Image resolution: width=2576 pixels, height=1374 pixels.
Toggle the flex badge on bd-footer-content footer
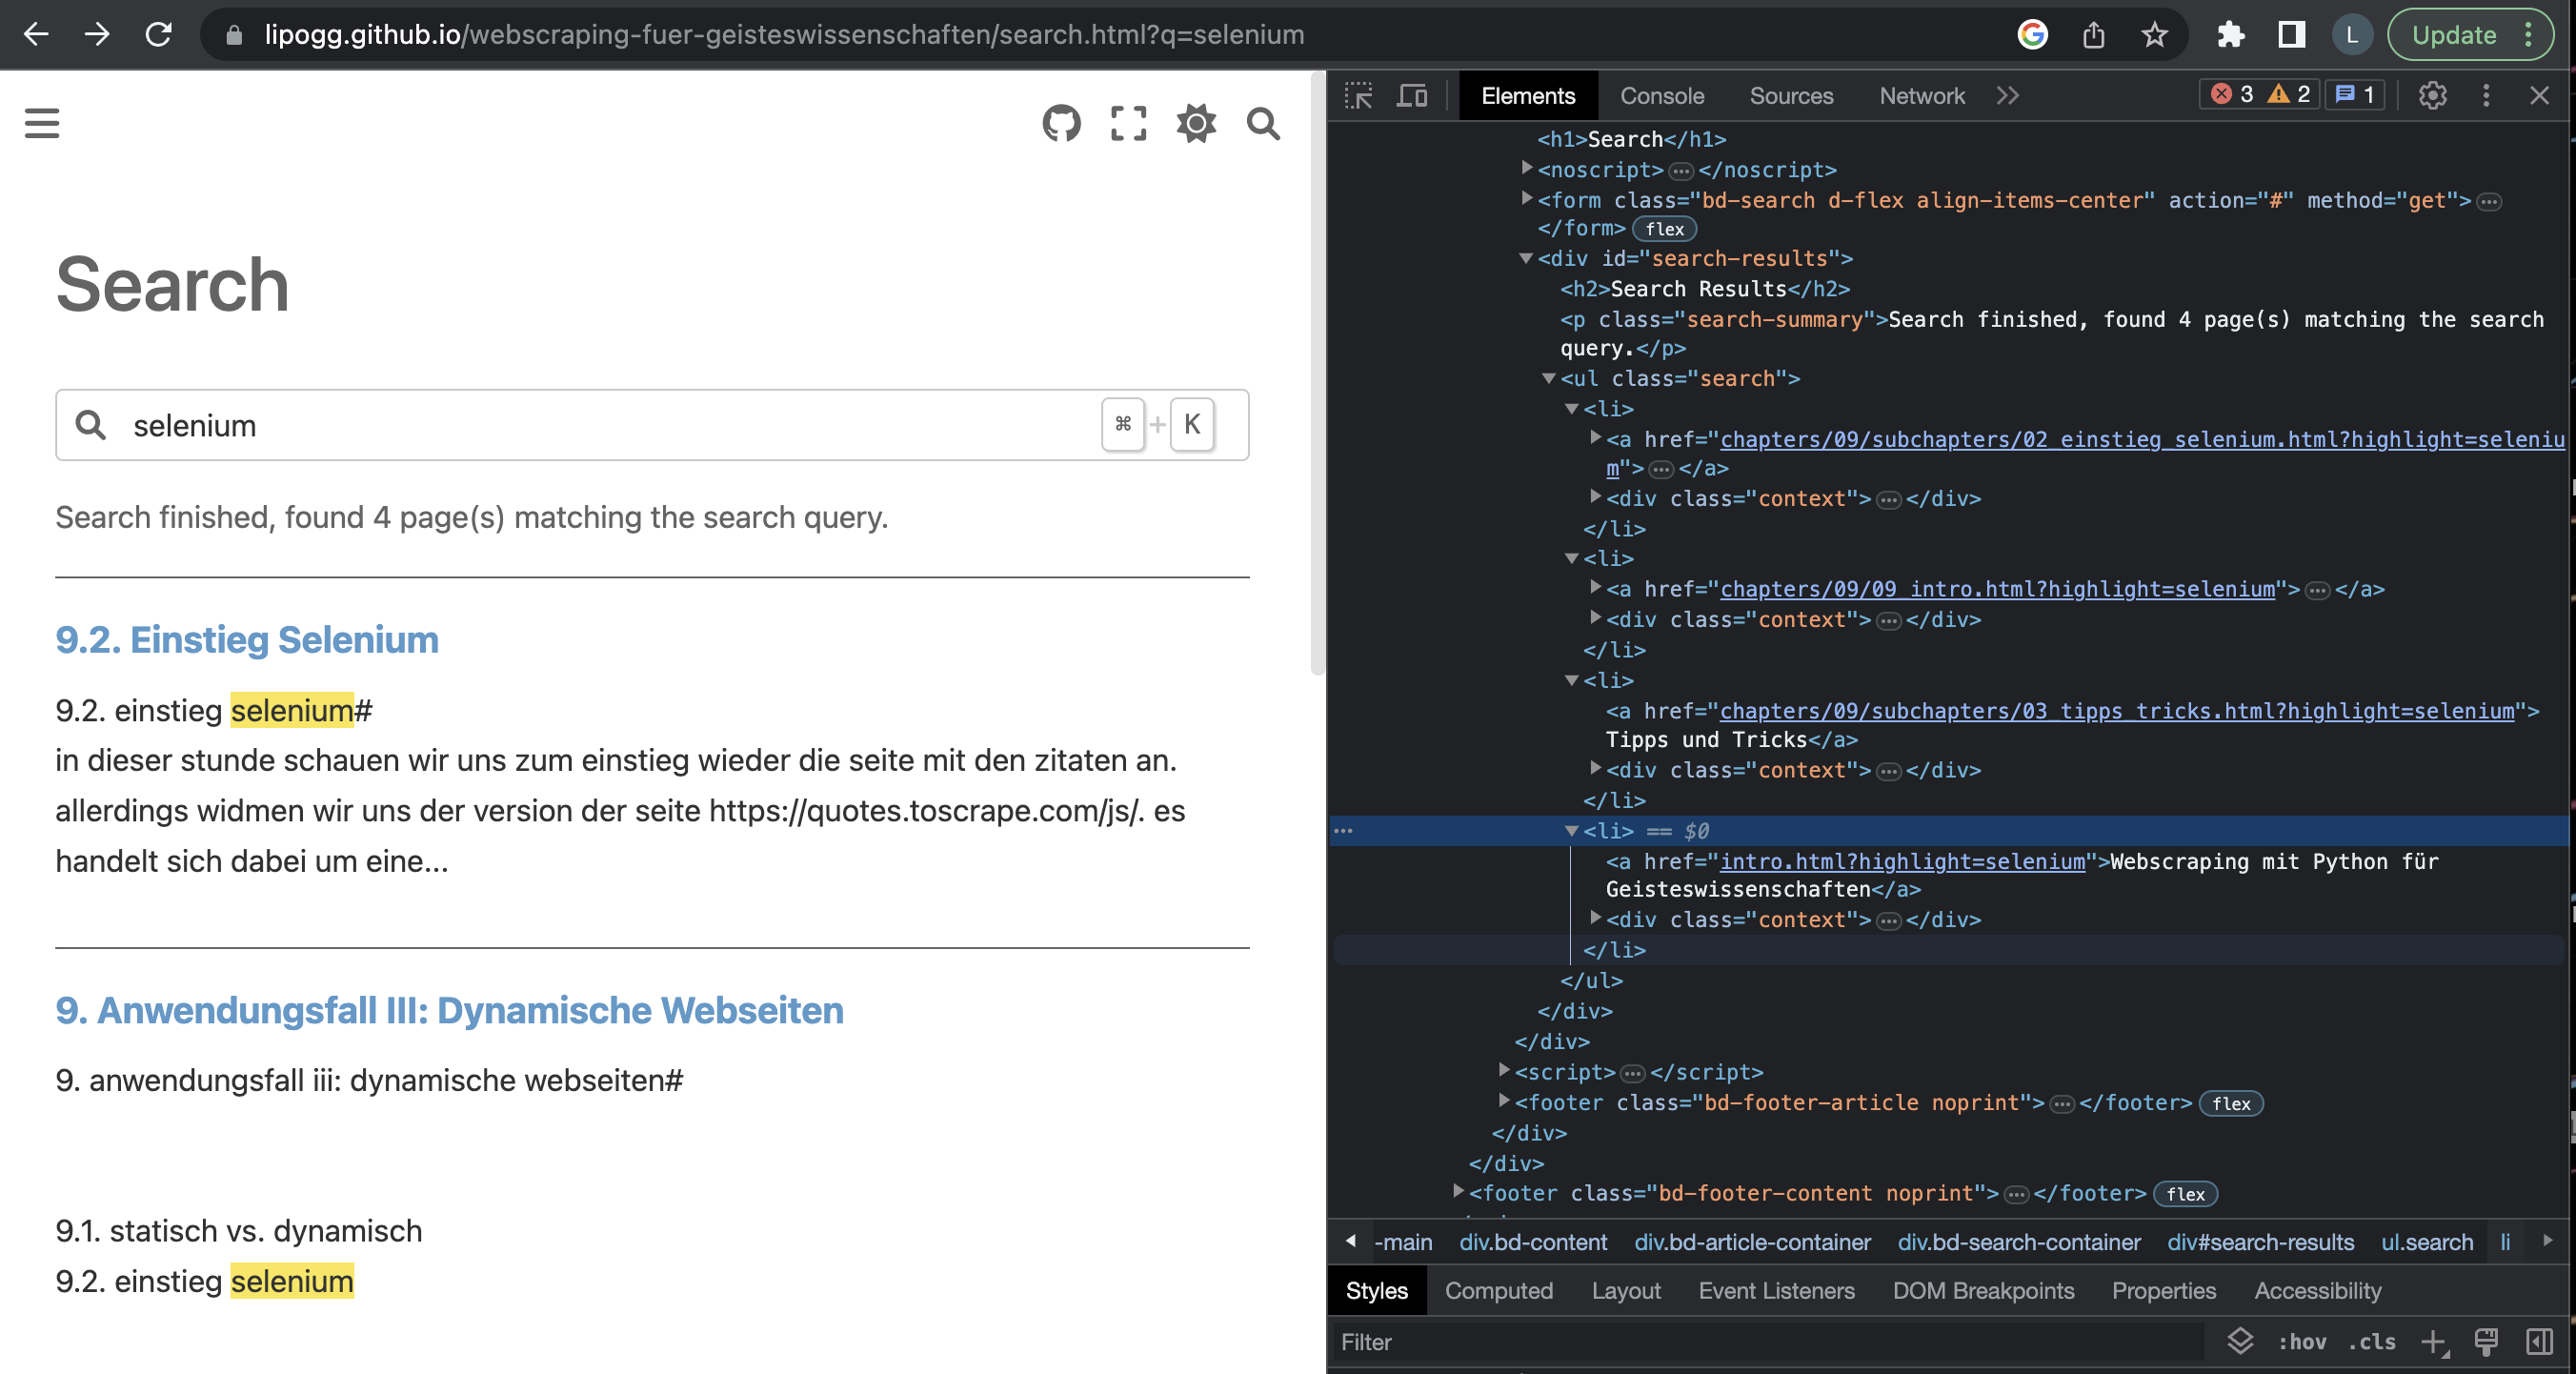(2185, 1194)
